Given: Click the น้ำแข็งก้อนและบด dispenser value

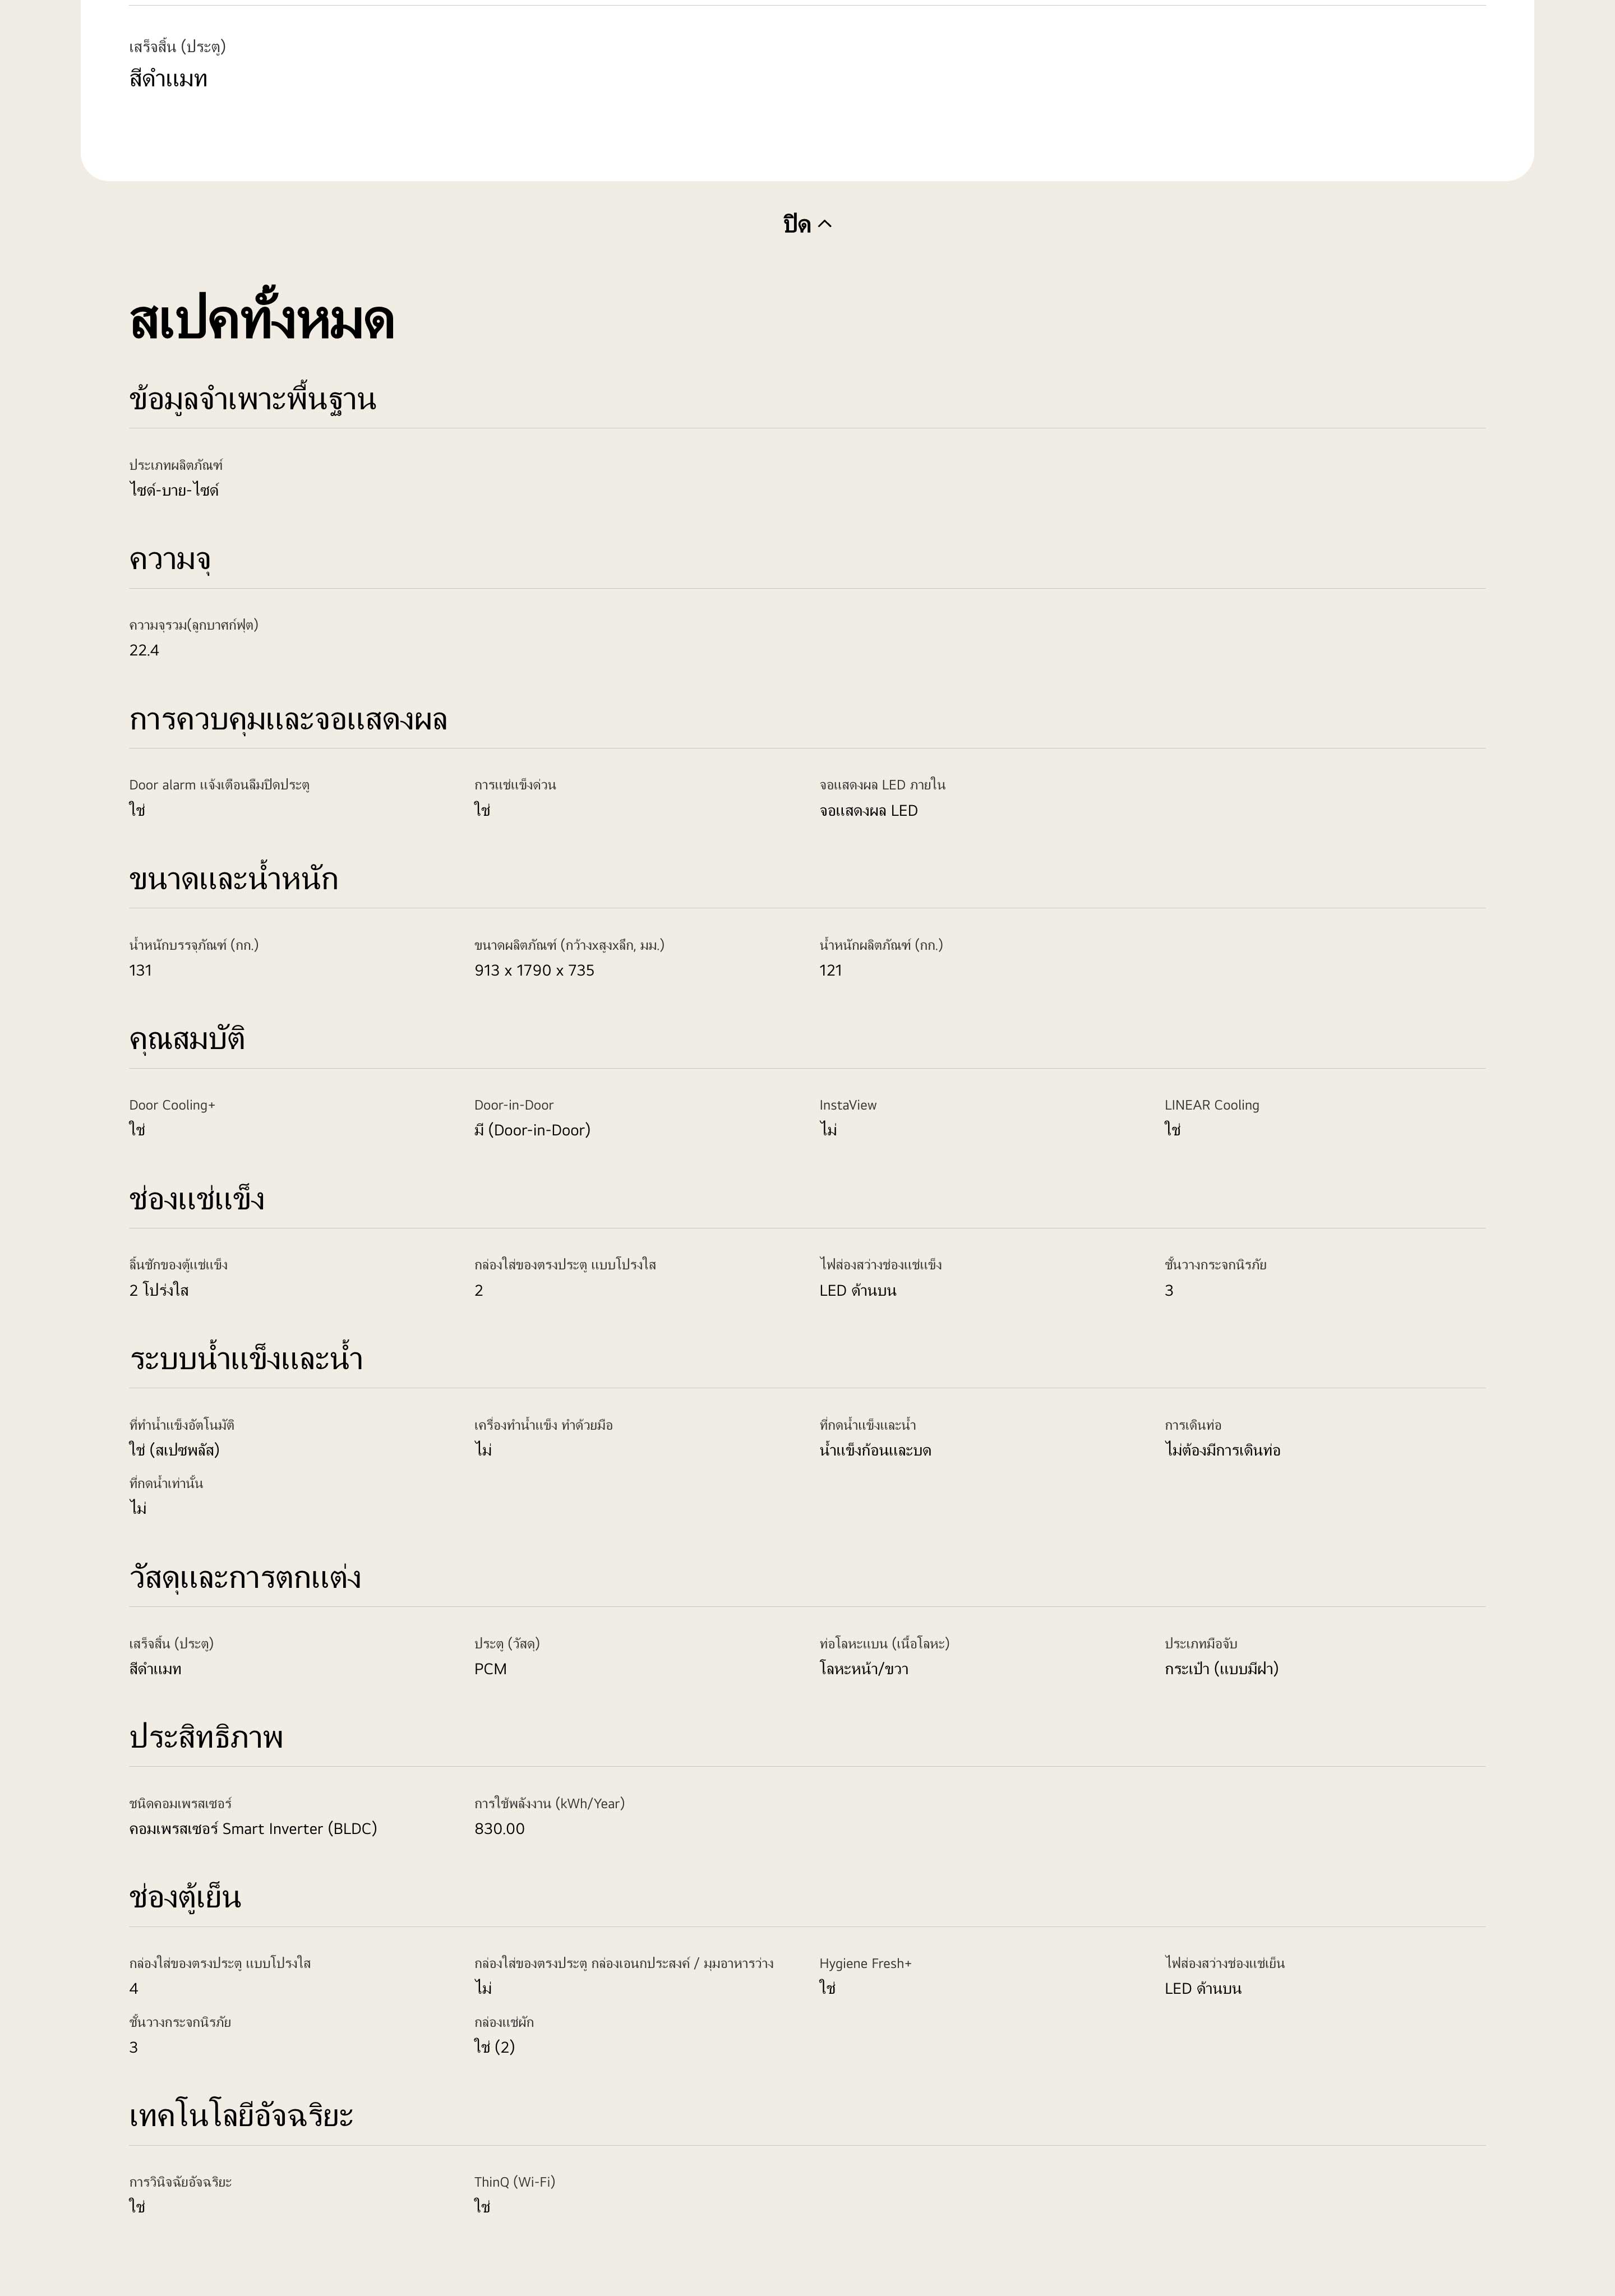Looking at the screenshot, I should point(875,1450).
